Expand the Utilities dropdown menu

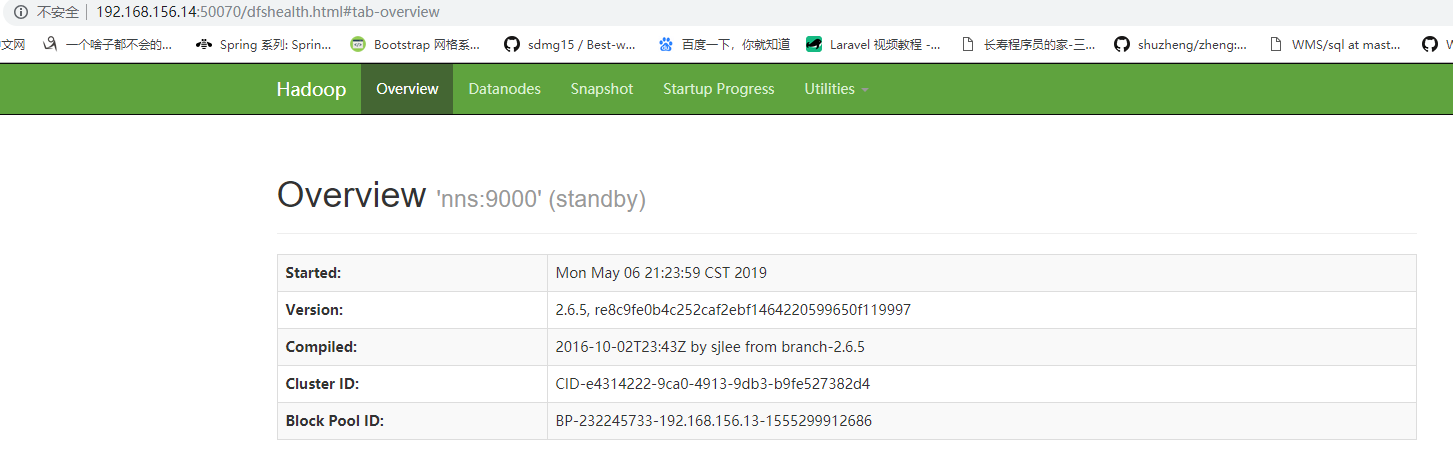point(836,89)
